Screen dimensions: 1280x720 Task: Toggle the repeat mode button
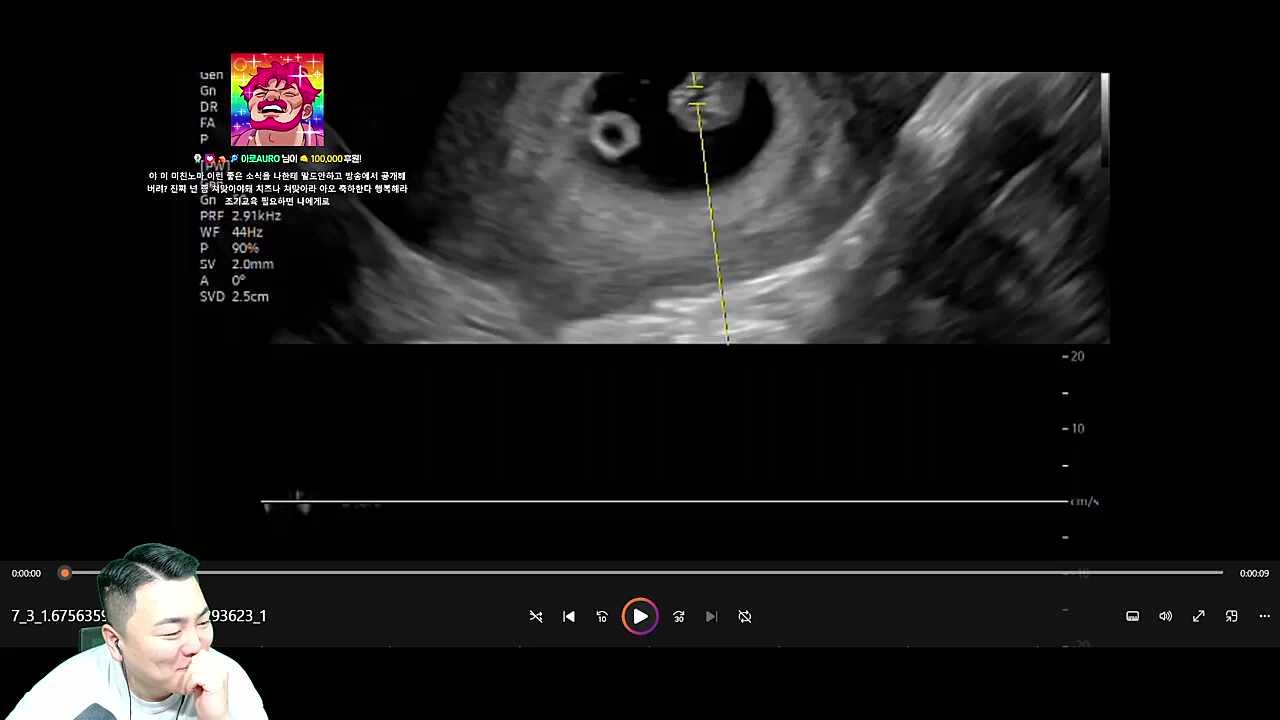pos(745,617)
